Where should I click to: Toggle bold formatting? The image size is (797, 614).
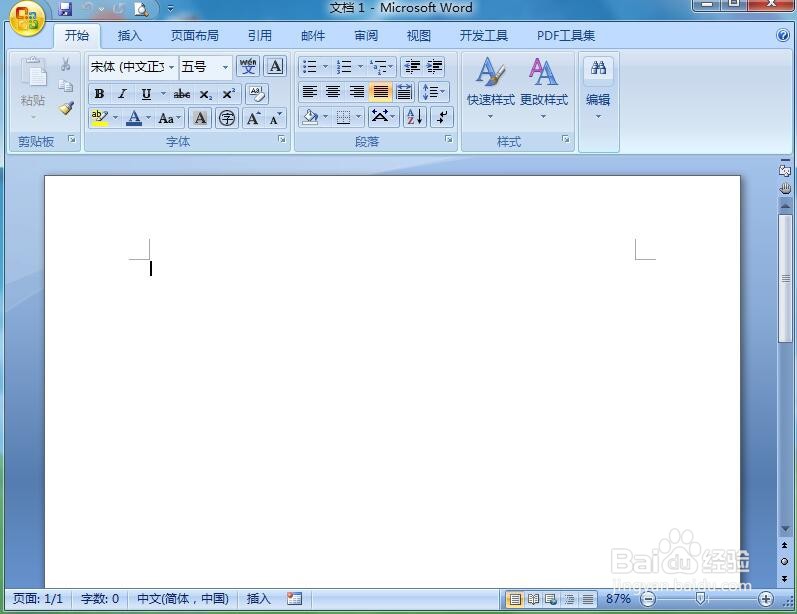tap(99, 94)
